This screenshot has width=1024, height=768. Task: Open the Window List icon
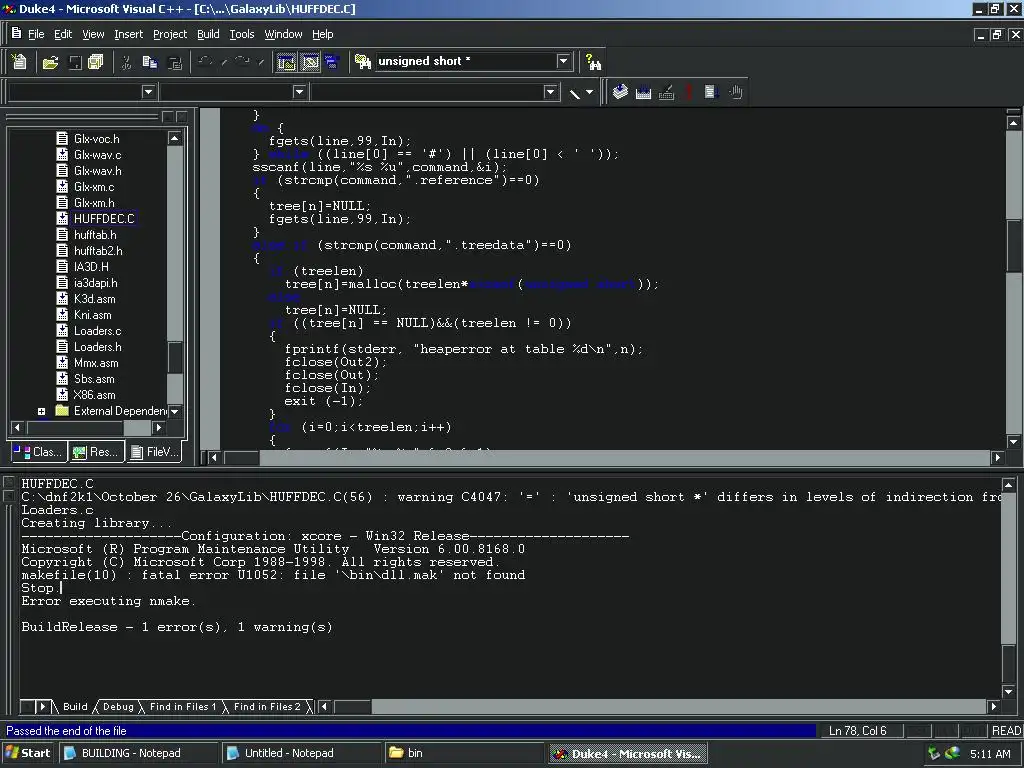pyautogui.click(x=332, y=62)
